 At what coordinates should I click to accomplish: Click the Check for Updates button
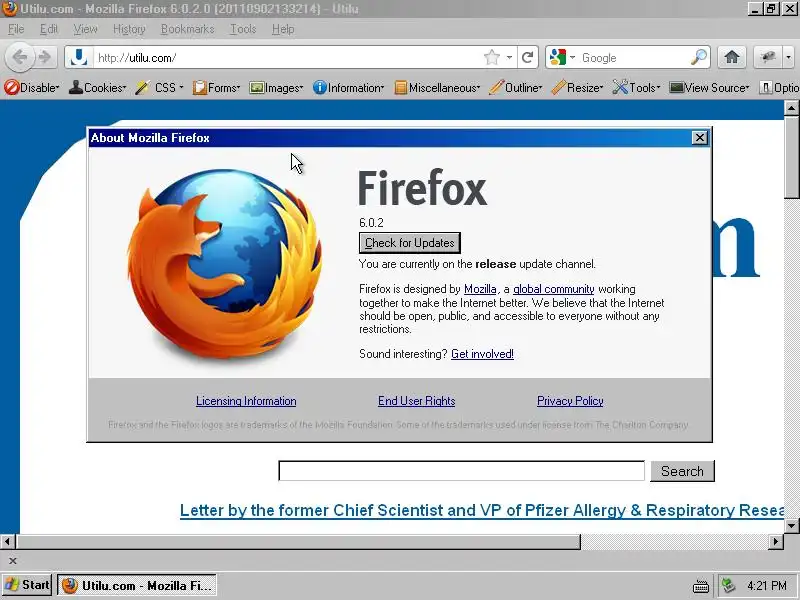tap(410, 243)
